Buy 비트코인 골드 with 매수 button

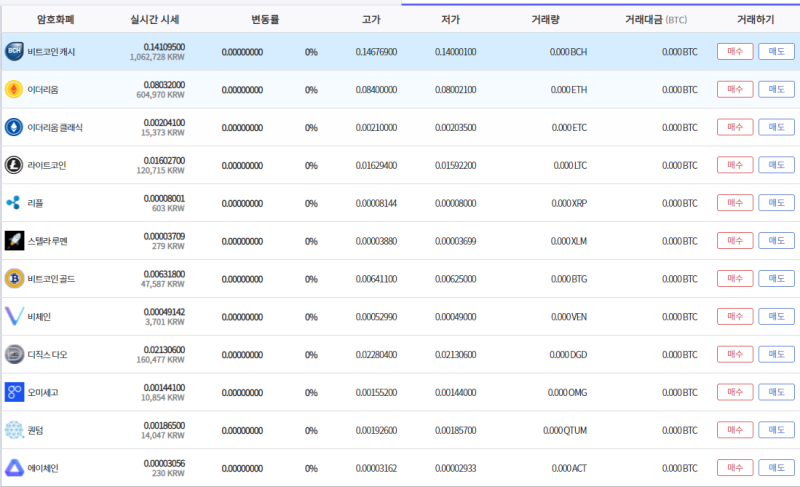(x=735, y=278)
